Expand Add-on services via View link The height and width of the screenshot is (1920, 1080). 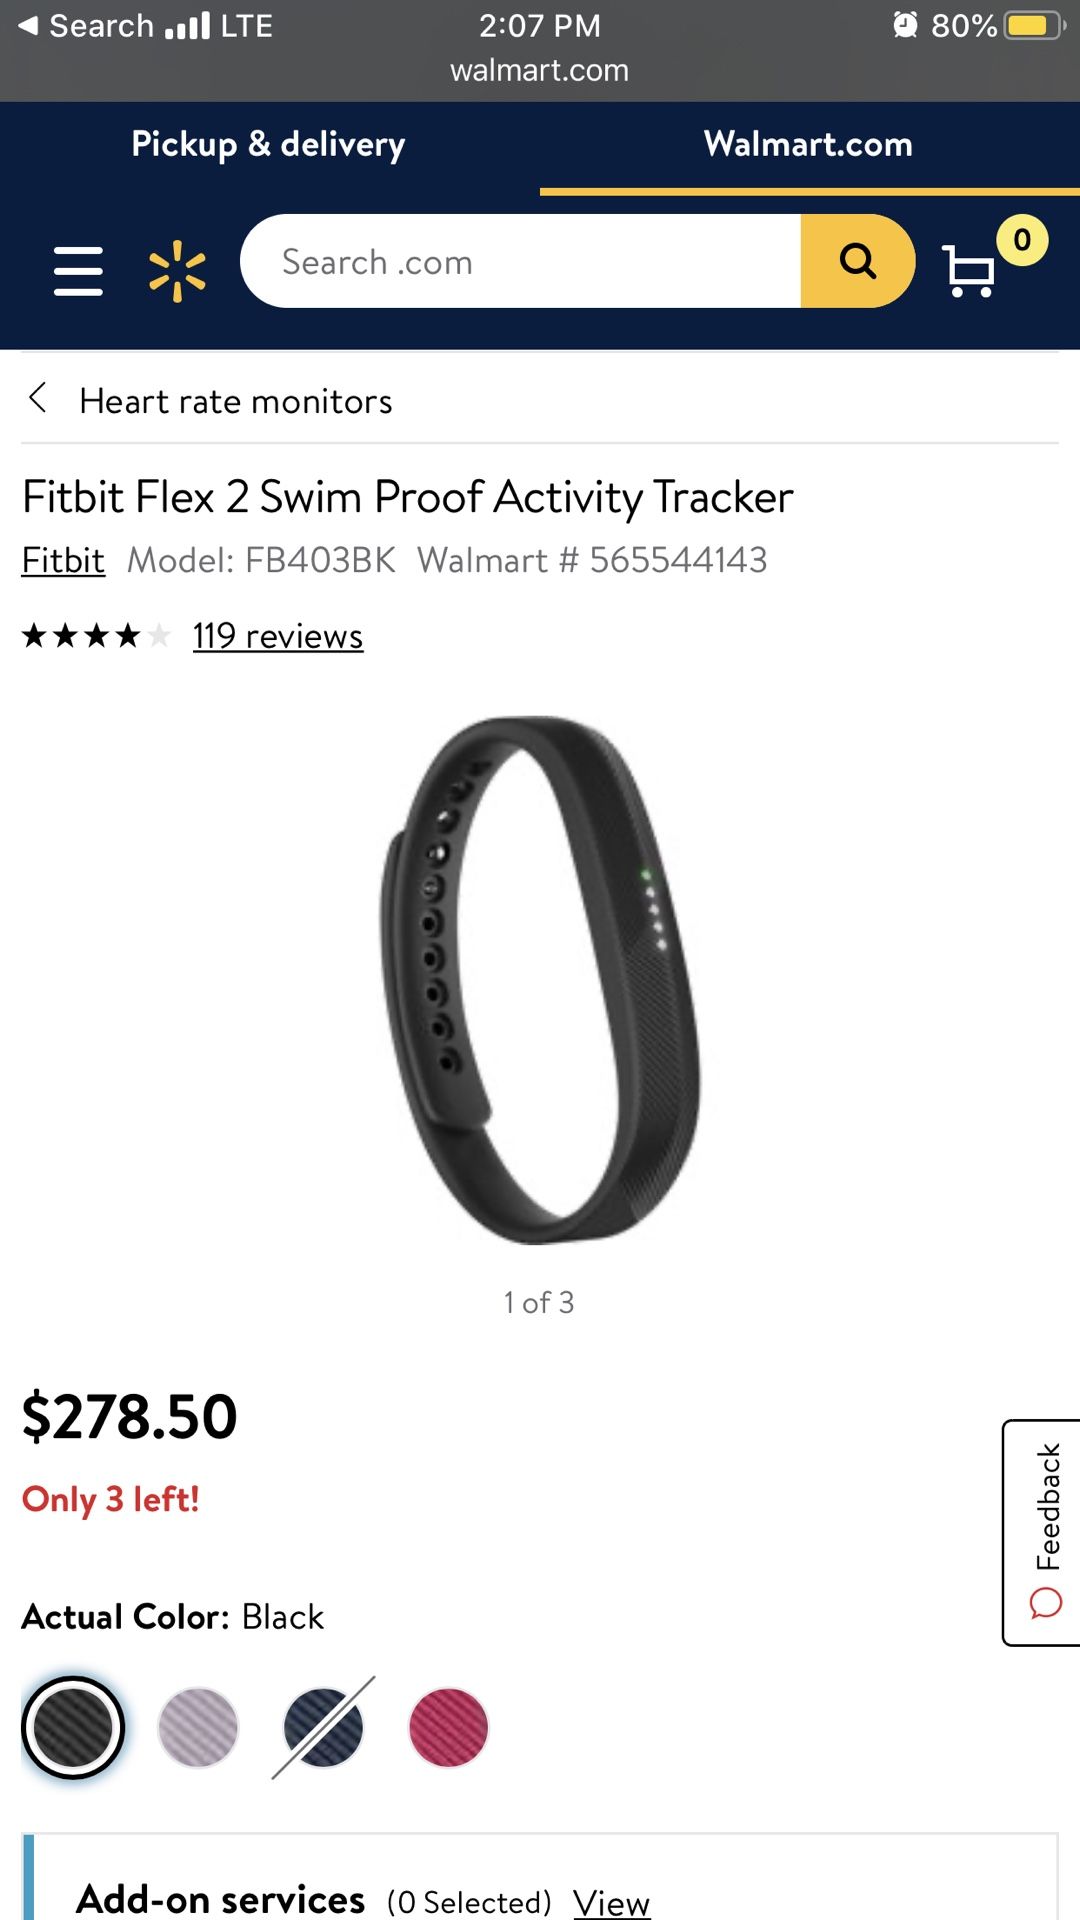coord(611,1901)
